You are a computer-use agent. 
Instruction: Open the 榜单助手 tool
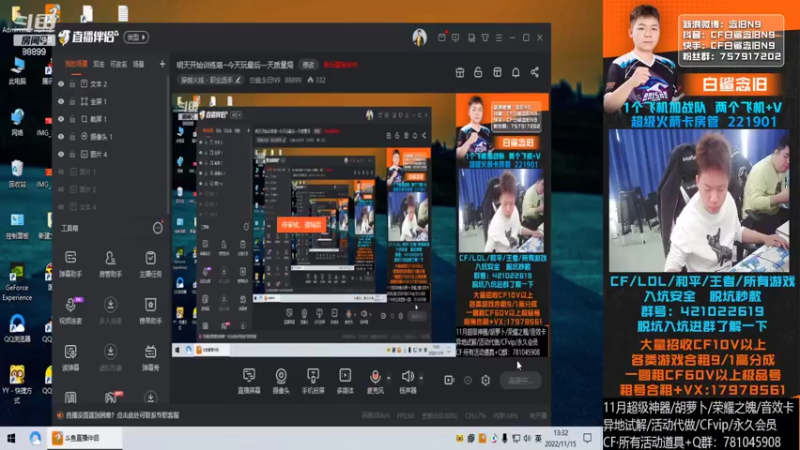[x=151, y=310]
